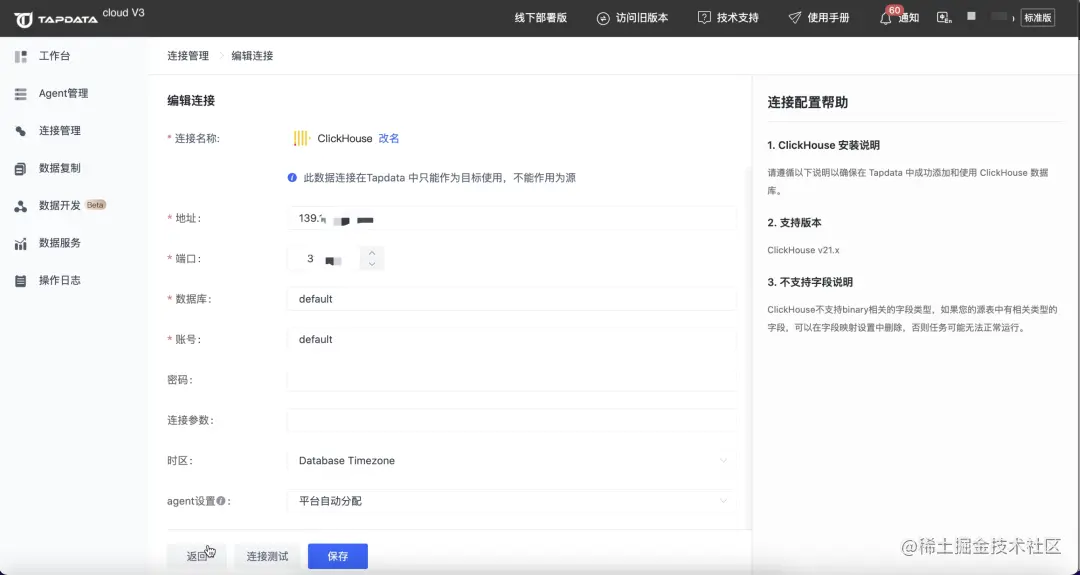Decrease the port number

point(372,264)
